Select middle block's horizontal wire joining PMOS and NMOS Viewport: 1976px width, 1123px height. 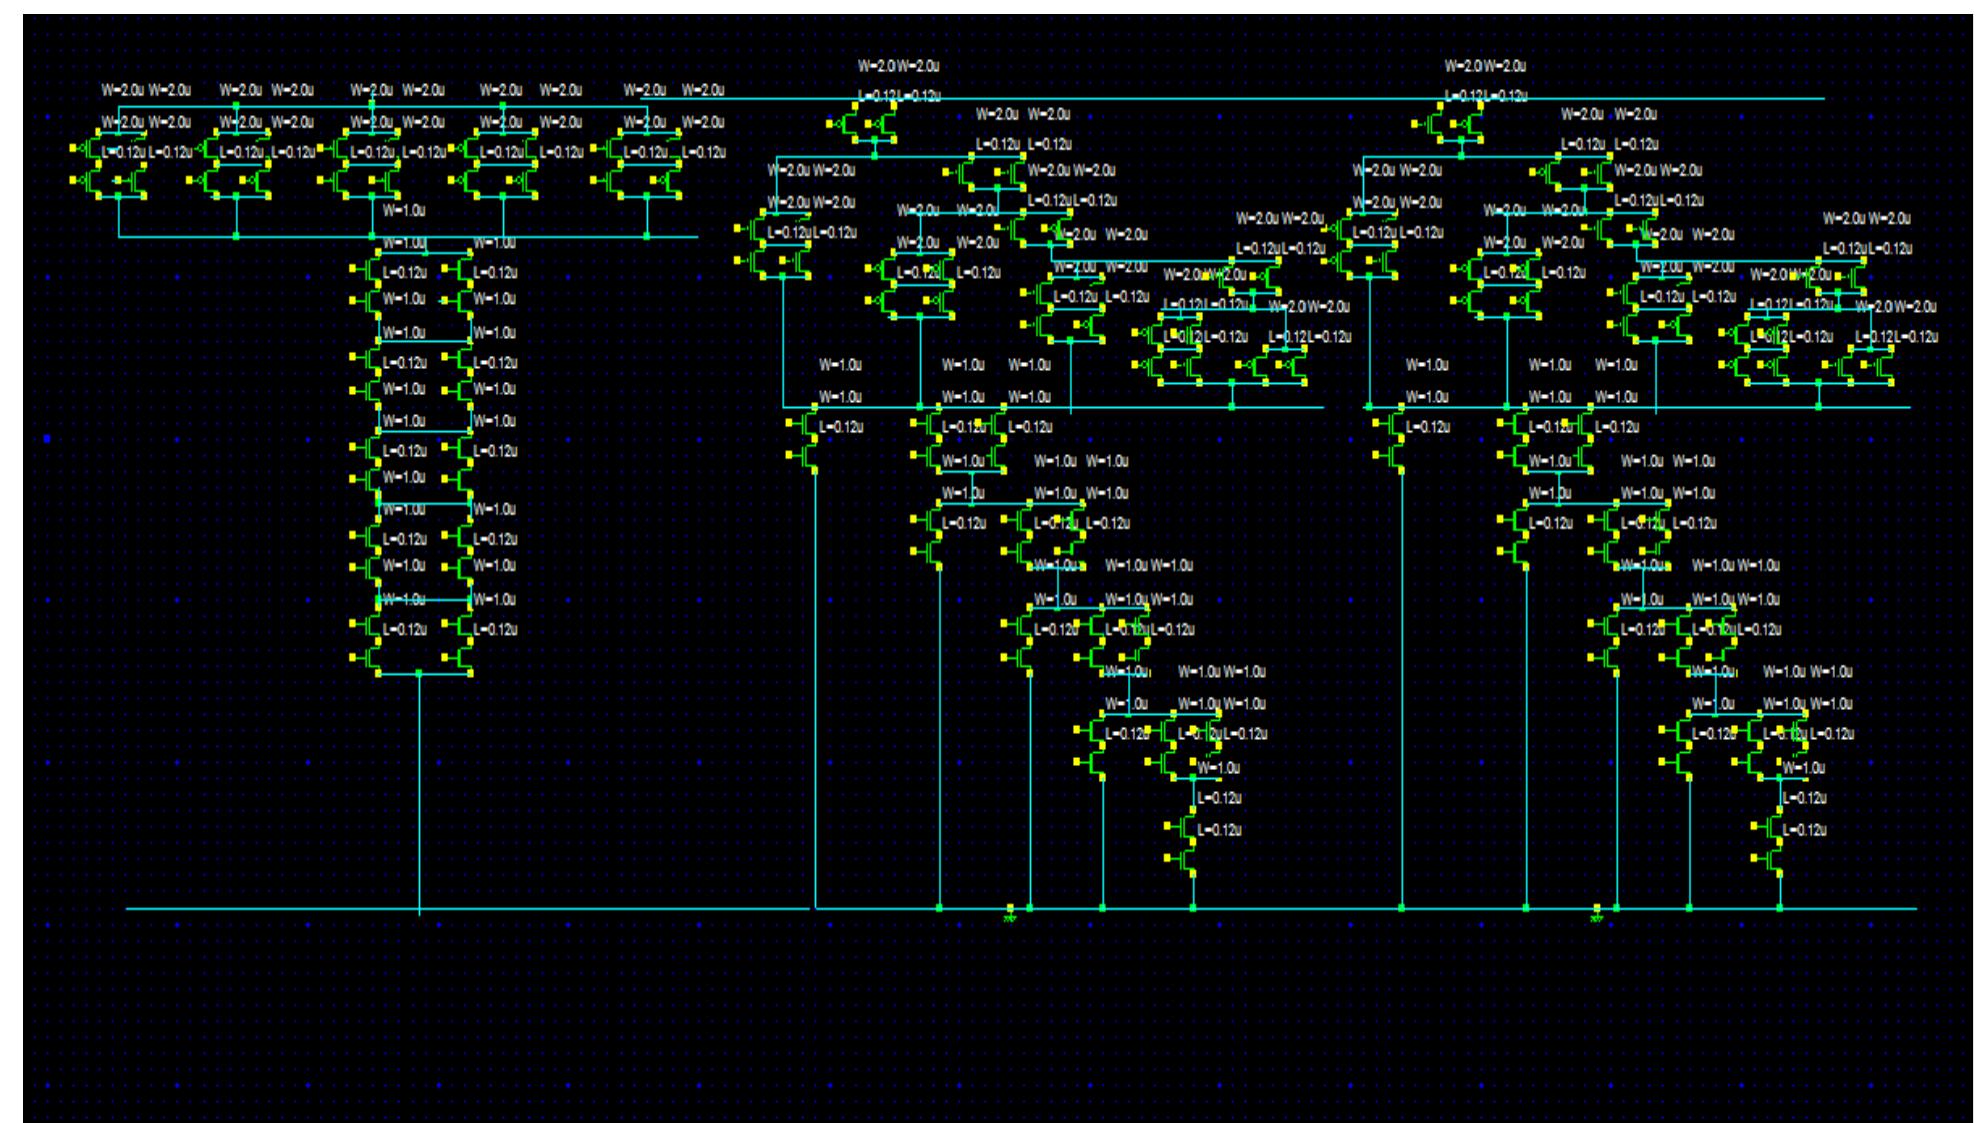pyautogui.click(x=1053, y=407)
